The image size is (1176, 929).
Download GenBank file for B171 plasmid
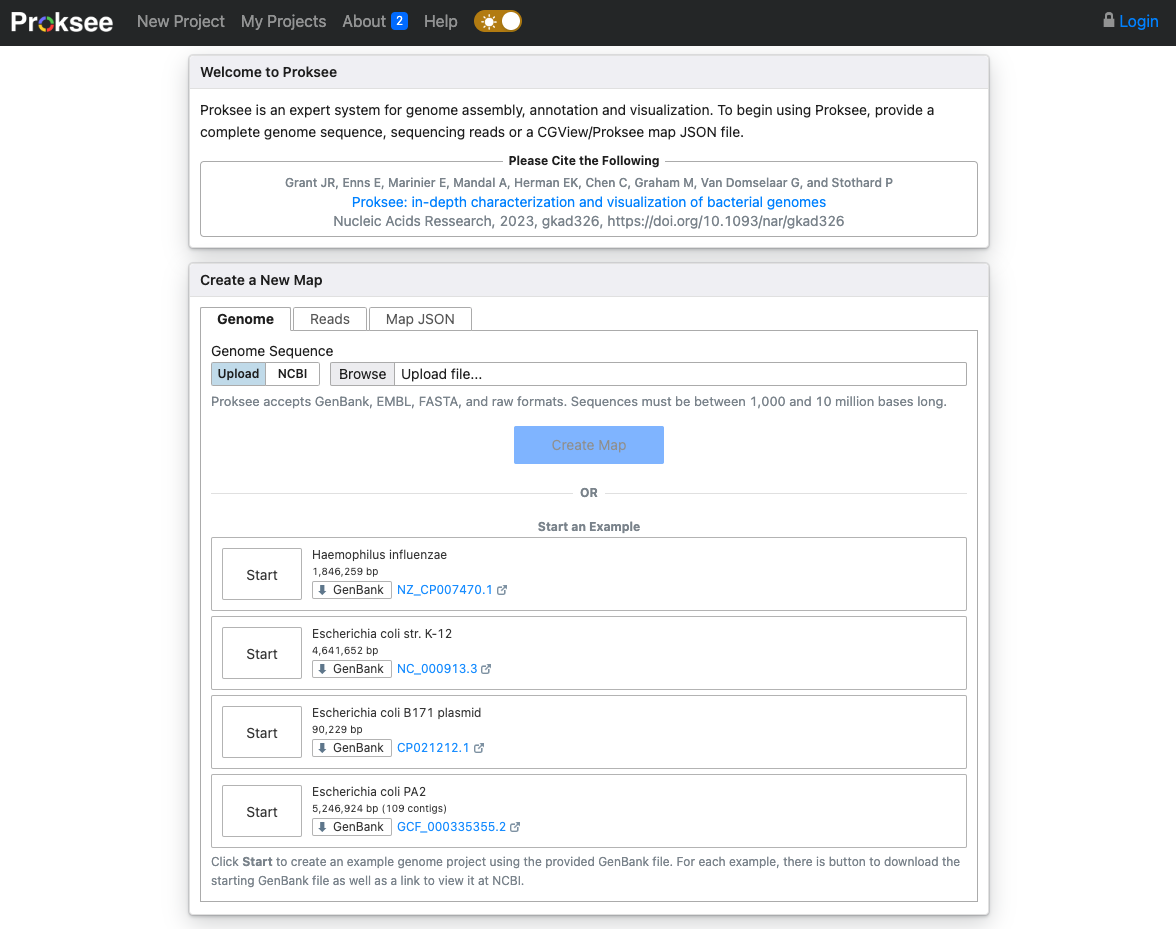352,748
